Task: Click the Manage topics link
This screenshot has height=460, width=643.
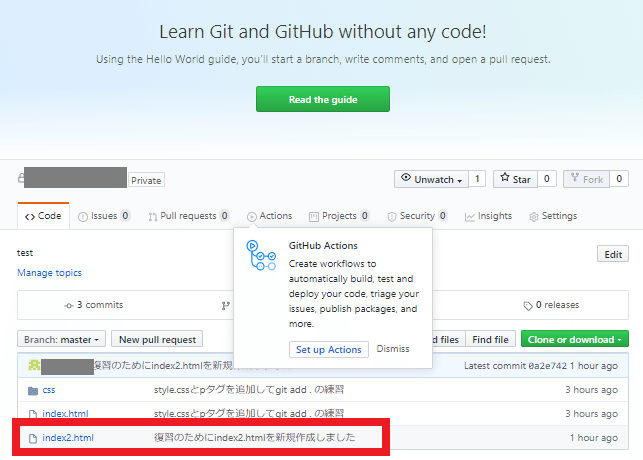Action: pos(49,273)
